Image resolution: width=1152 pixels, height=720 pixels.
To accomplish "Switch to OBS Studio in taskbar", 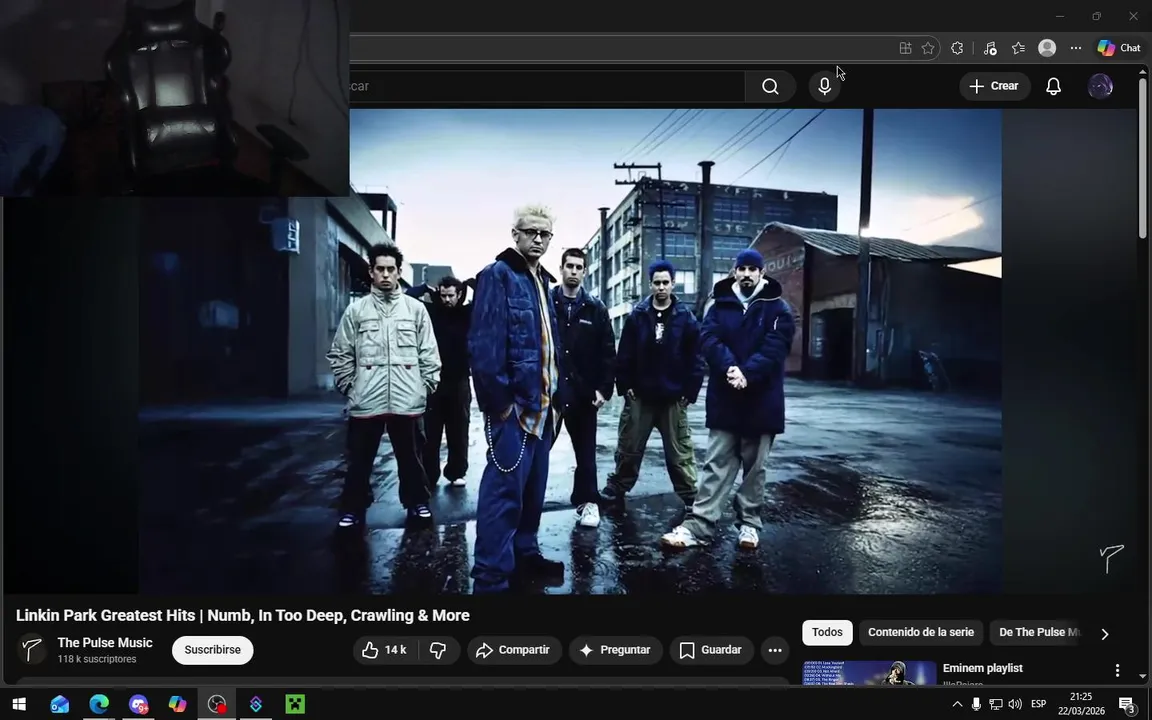I will pos(217,704).
